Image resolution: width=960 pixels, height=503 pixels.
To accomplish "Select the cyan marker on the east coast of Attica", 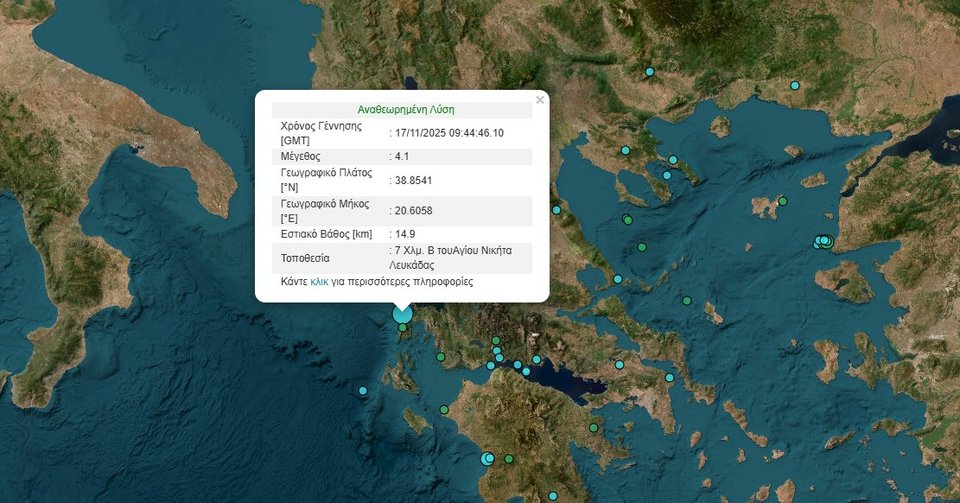I will [x=670, y=377].
